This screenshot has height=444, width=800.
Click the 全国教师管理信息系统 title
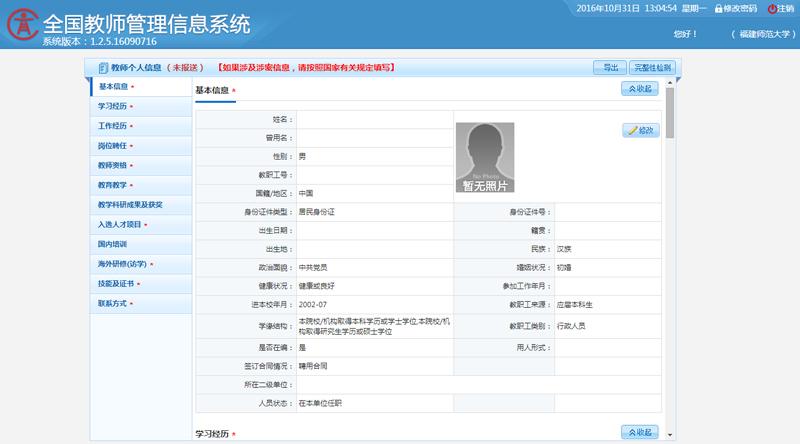click(146, 24)
